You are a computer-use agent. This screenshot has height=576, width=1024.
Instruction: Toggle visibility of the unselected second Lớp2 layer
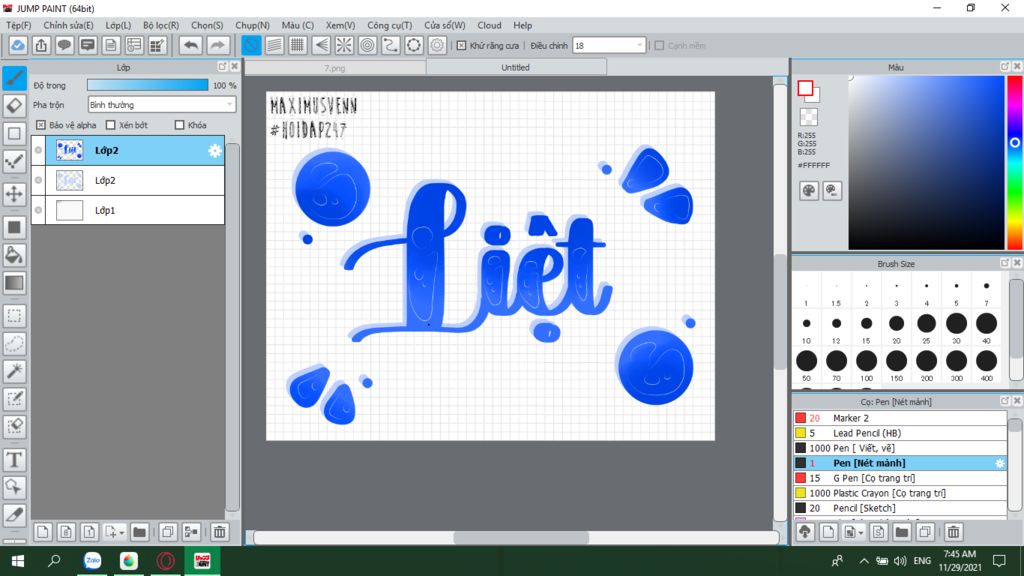[39, 180]
